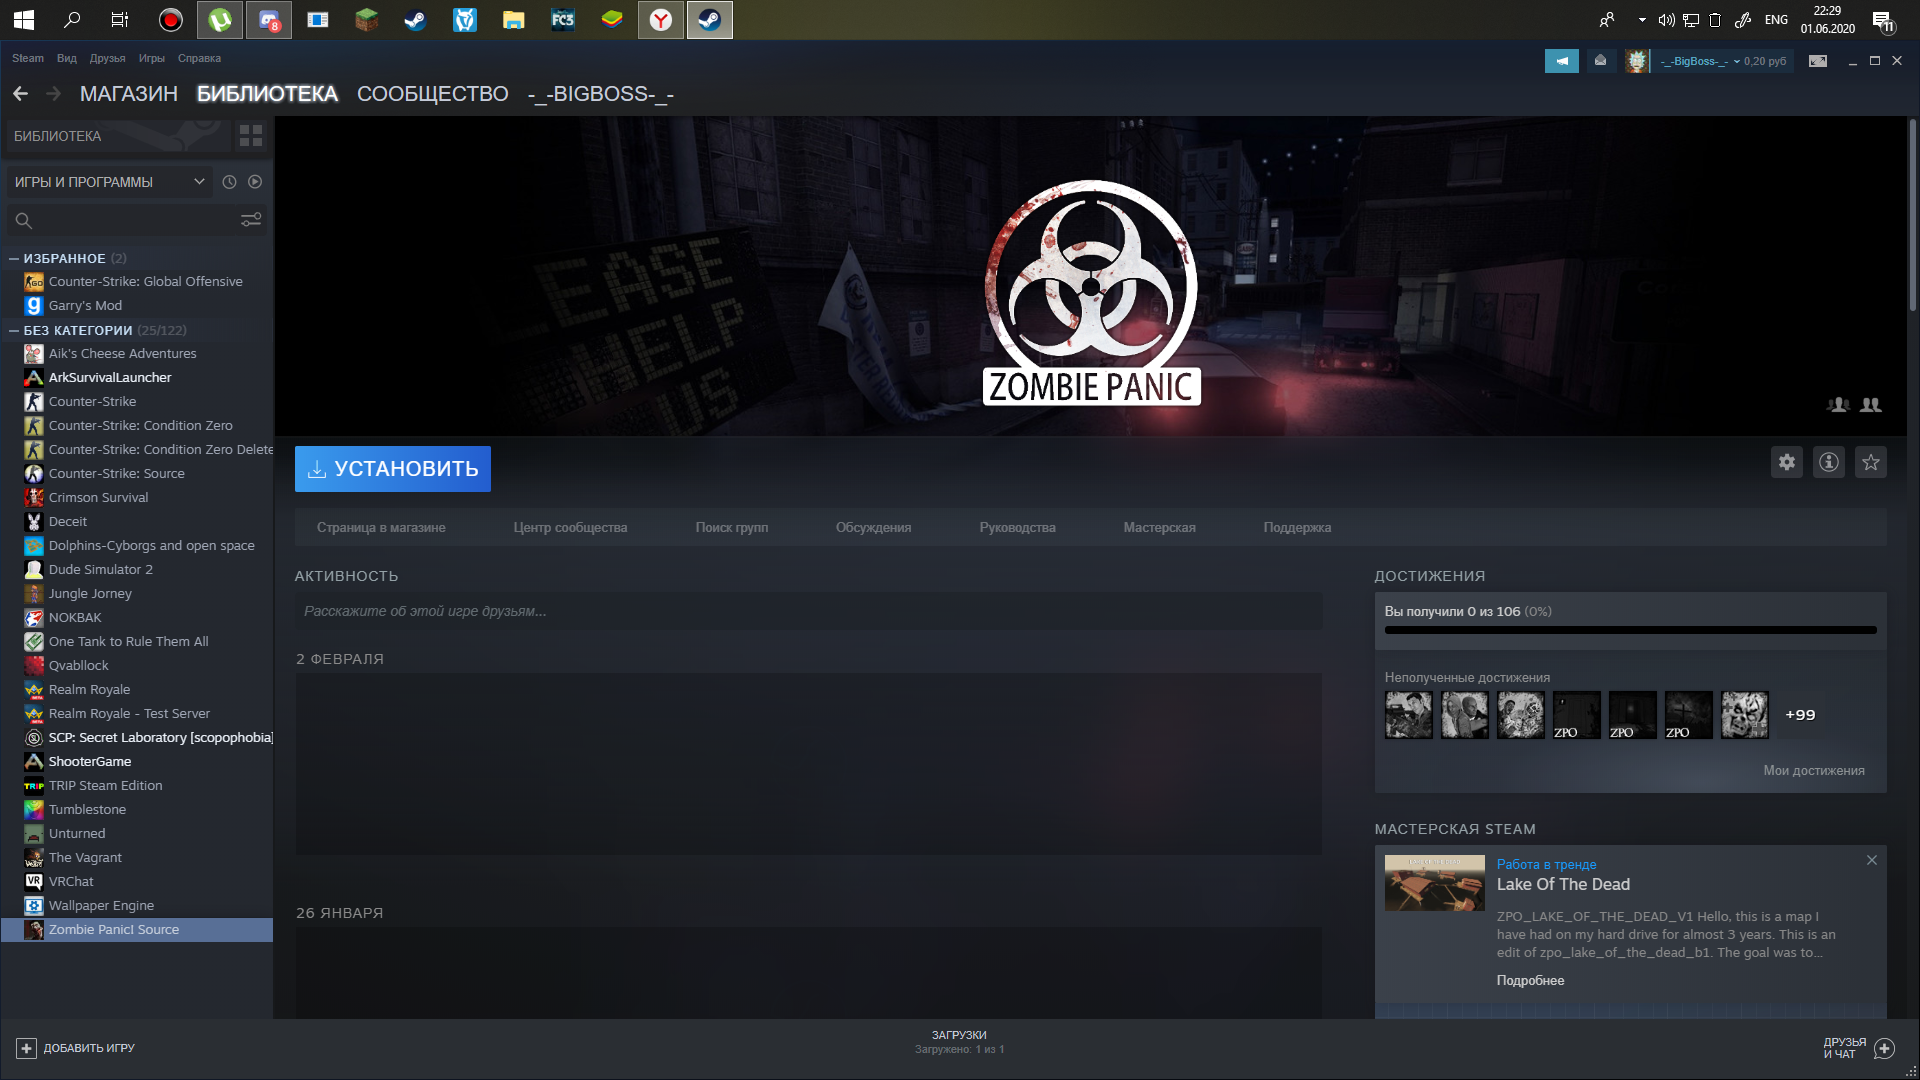Switch to the МАГАЗИН tab
Screen dimensions: 1920x1080
pos(129,94)
